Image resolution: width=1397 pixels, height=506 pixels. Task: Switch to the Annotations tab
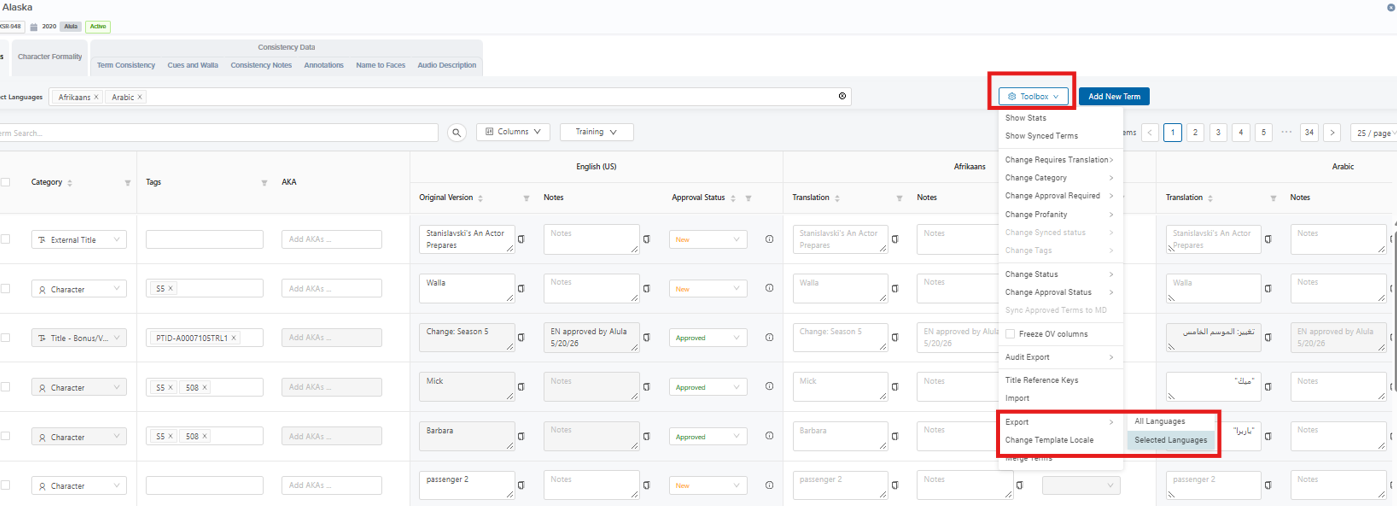tap(324, 65)
